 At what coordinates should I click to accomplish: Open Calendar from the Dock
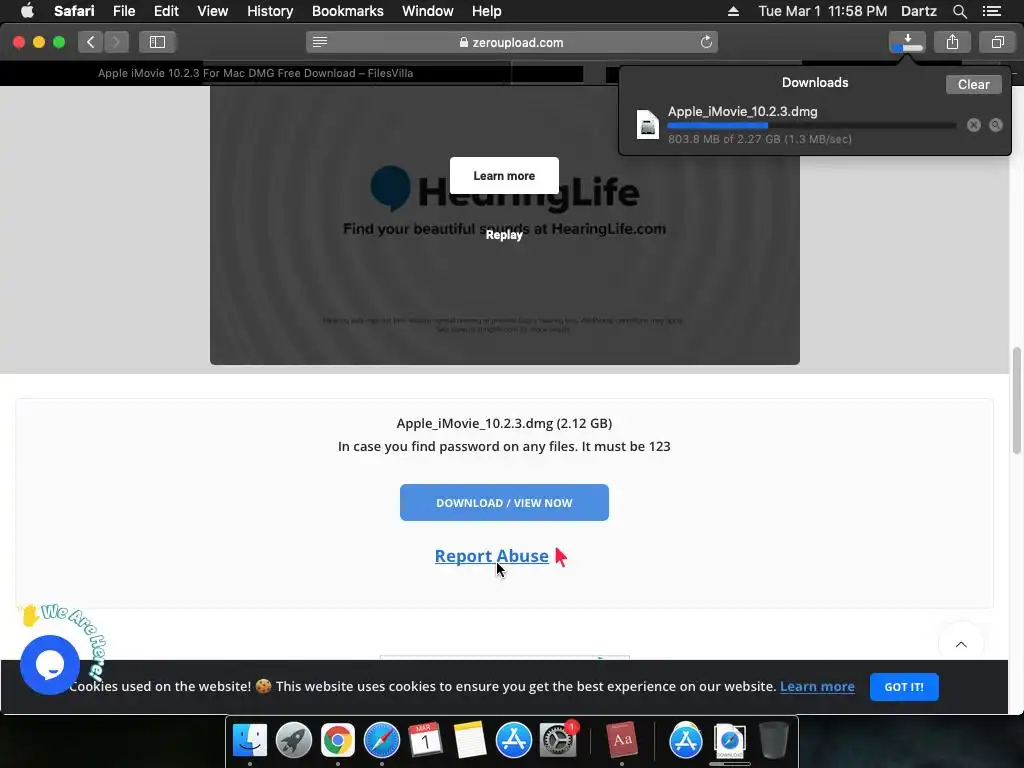pyautogui.click(x=425, y=741)
